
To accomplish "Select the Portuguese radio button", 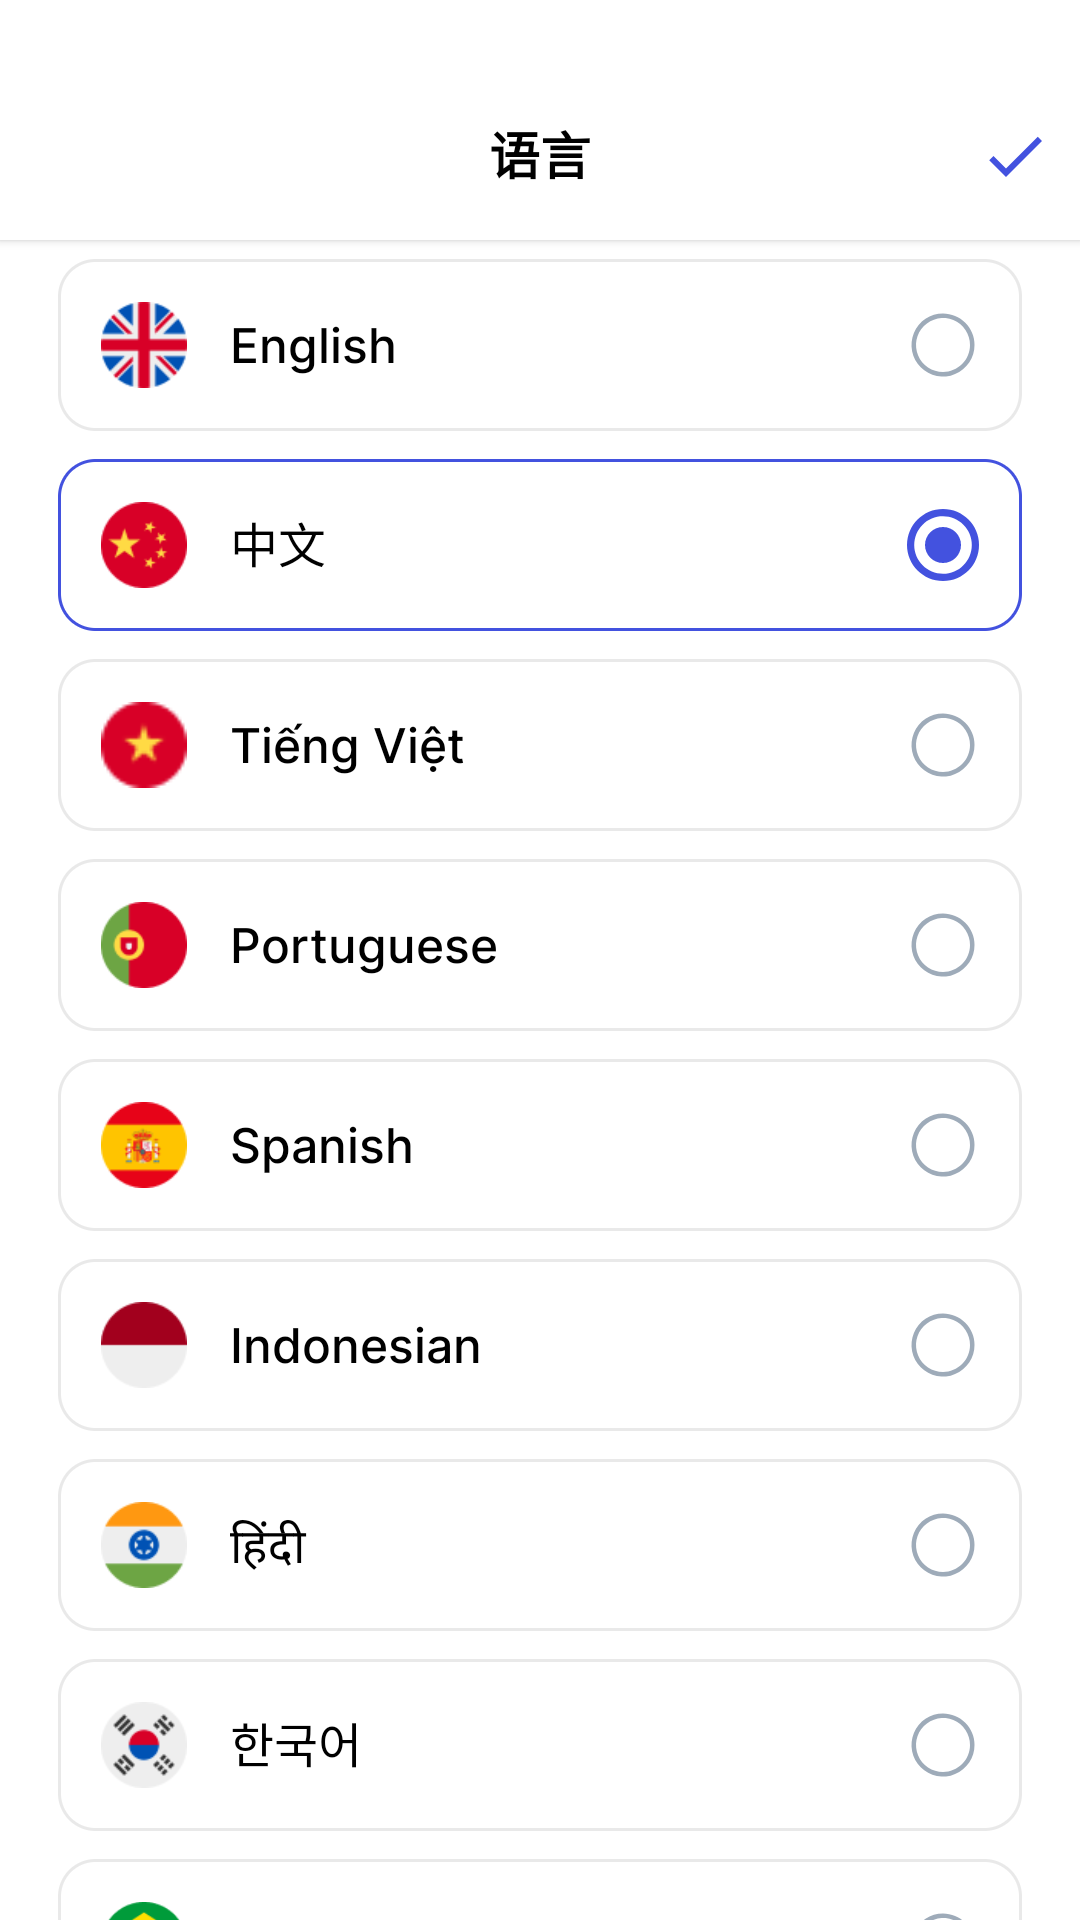I will [x=942, y=945].
